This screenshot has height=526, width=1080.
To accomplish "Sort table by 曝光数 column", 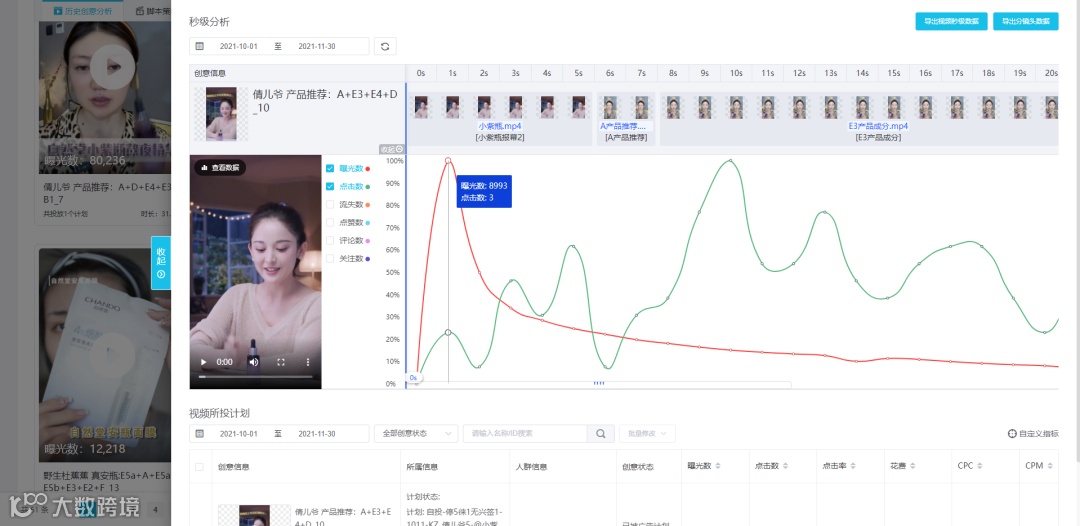I will [x=718, y=466].
